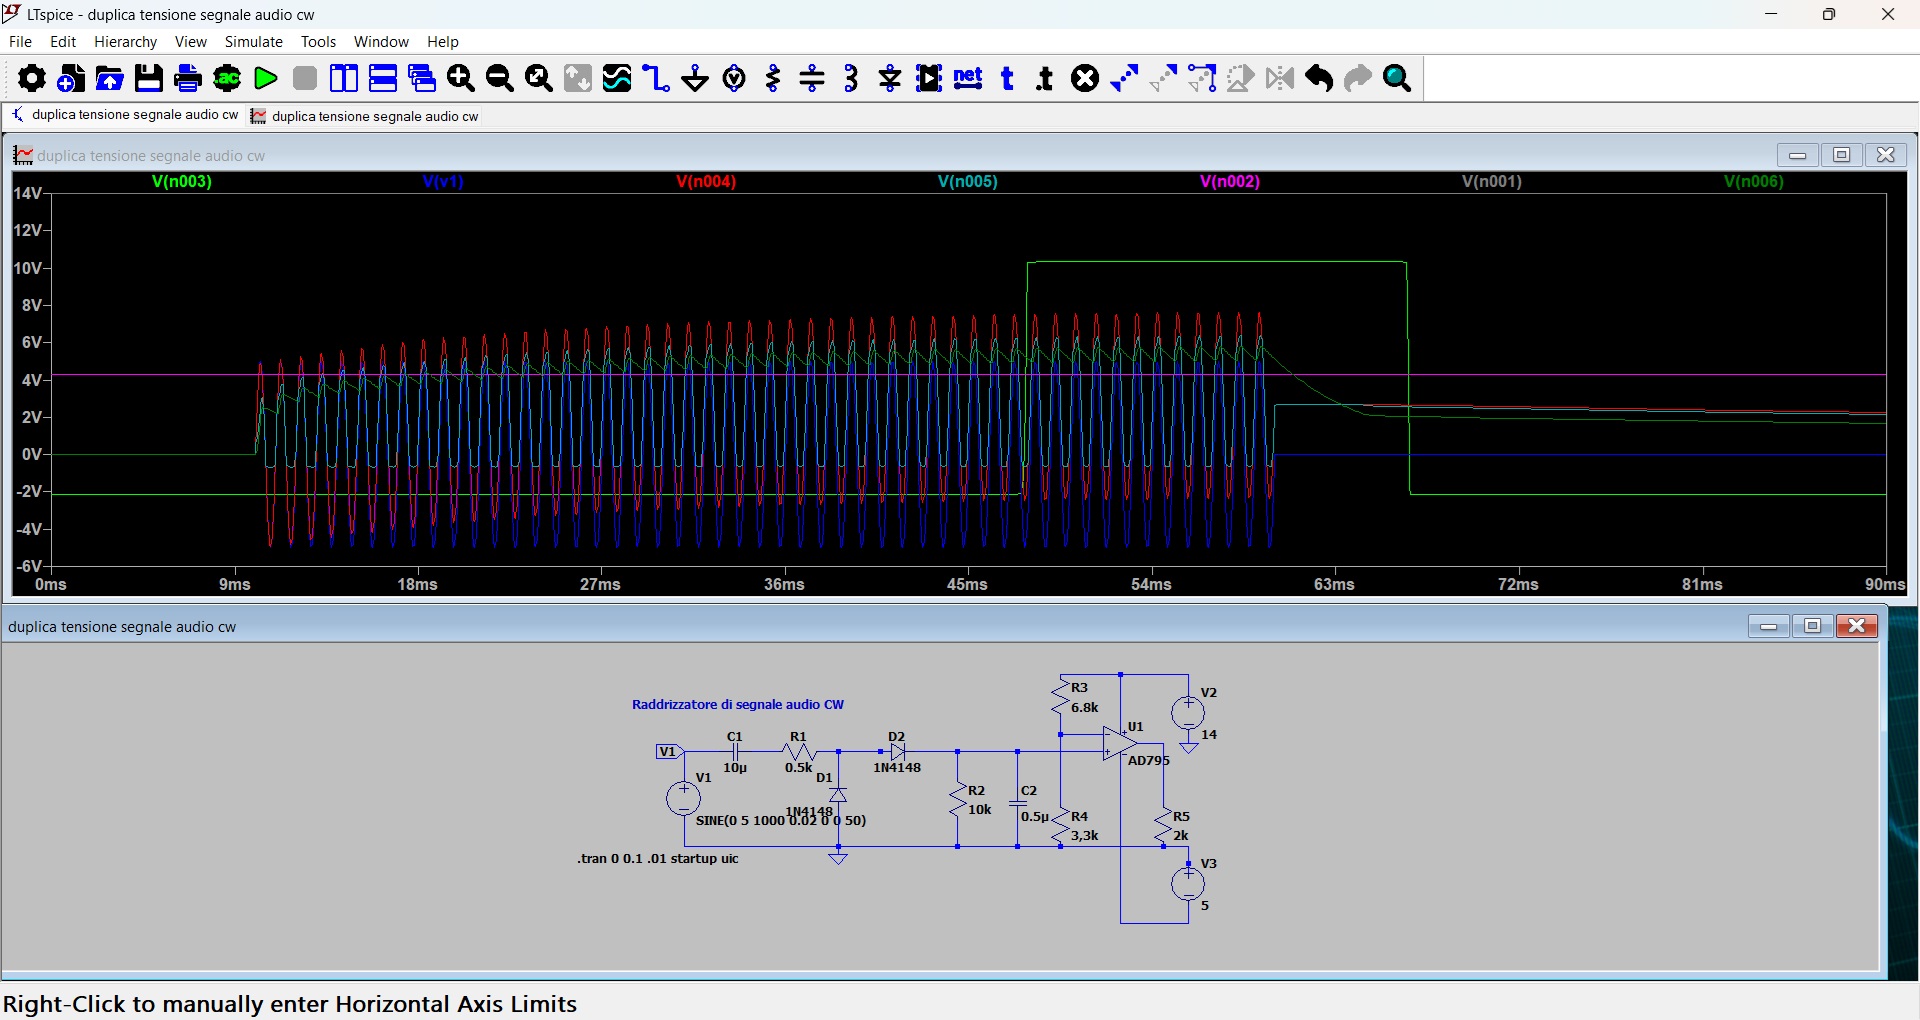Select the Resistor component tool
Viewport: 1920px width, 1020px height.
tap(773, 78)
